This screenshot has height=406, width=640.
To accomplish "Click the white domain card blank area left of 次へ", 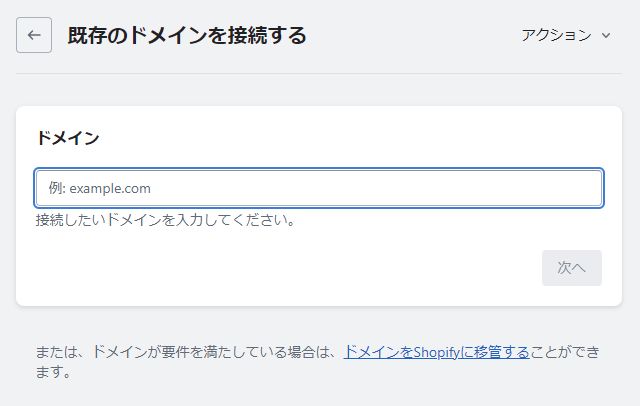I will click(286, 268).
